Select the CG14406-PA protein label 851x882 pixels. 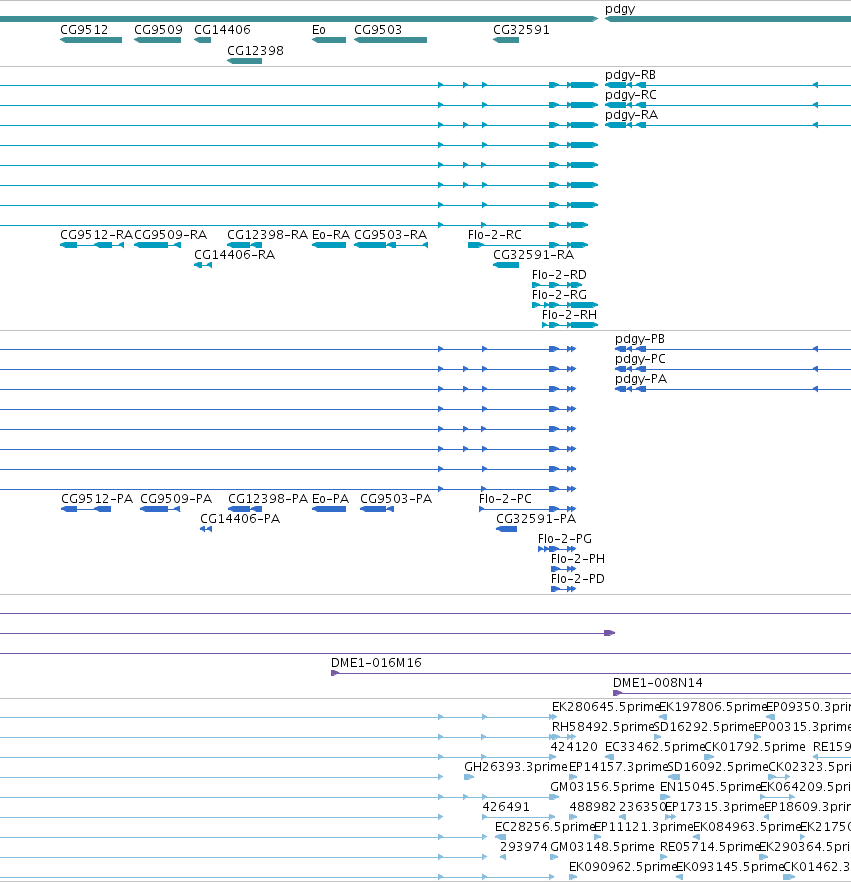point(240,519)
